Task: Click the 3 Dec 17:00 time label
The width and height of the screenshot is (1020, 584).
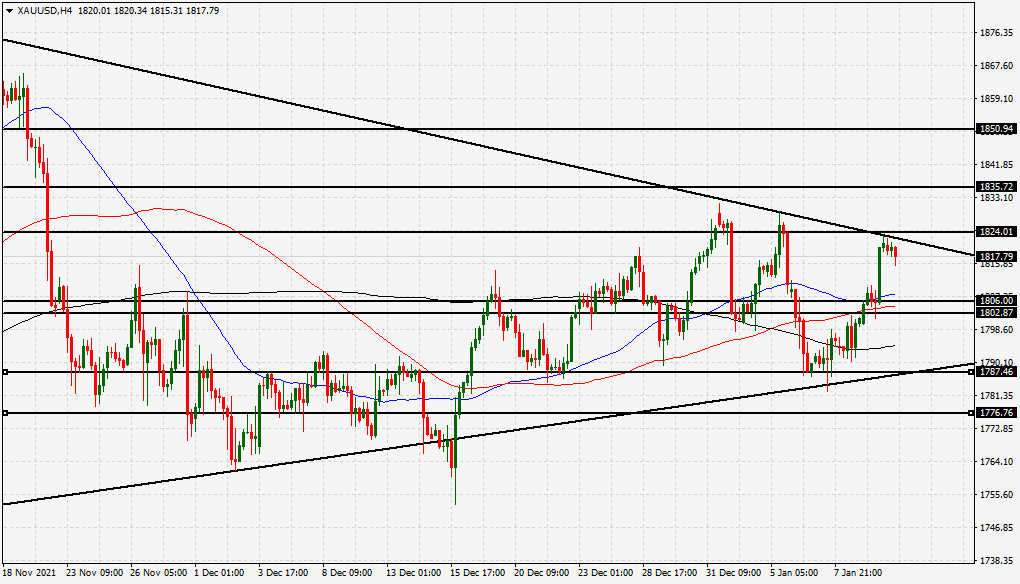Action: pos(283,573)
